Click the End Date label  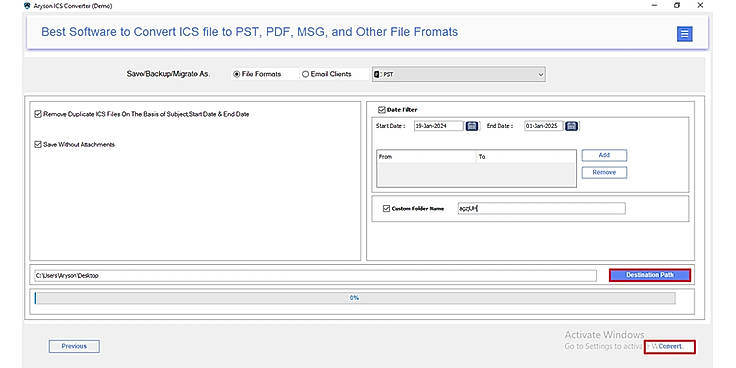pyautogui.click(x=499, y=126)
